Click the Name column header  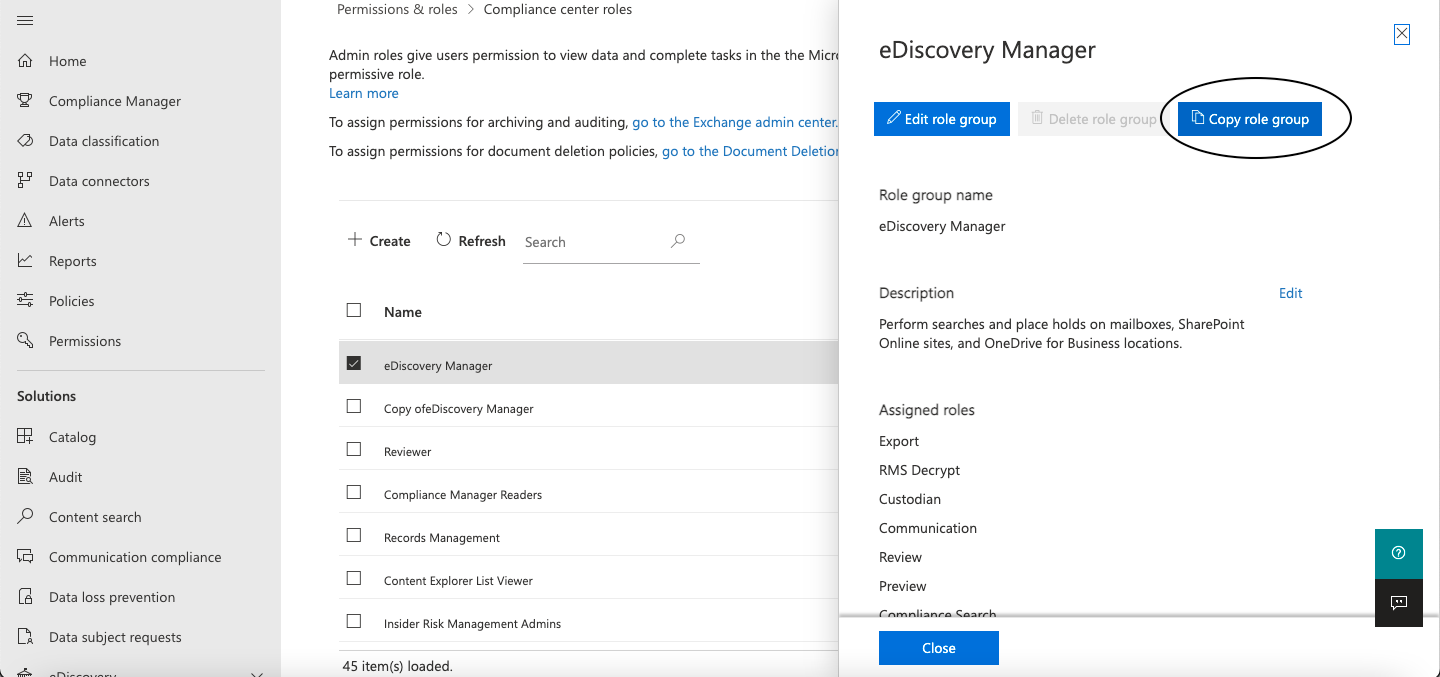(403, 312)
